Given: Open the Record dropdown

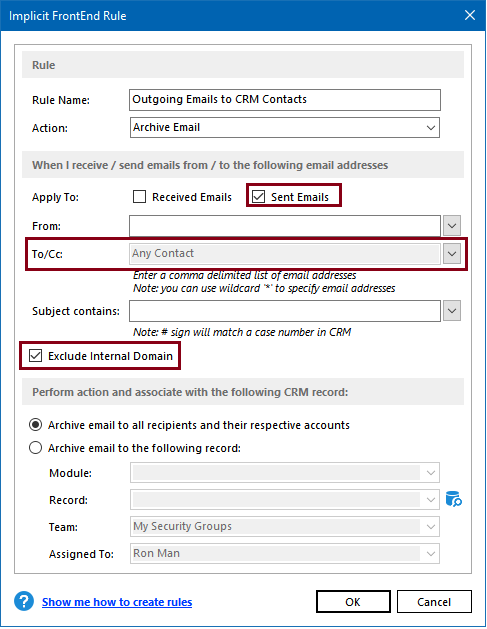Looking at the screenshot, I should [x=285, y=499].
